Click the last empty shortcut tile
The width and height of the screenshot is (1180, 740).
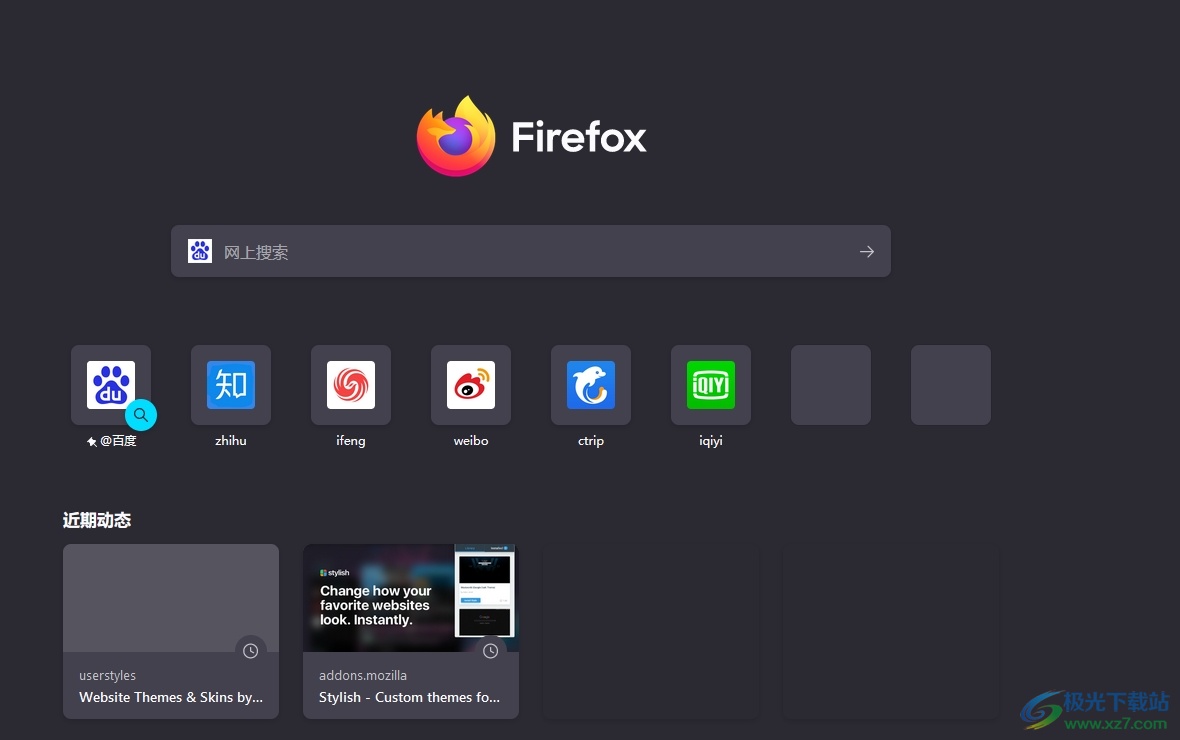point(950,385)
